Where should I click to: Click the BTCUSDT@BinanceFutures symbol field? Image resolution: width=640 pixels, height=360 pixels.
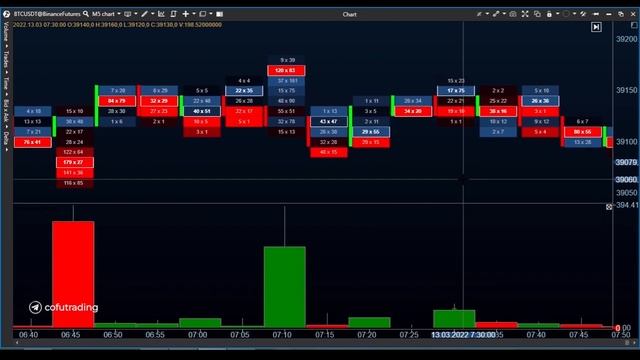click(x=47, y=14)
